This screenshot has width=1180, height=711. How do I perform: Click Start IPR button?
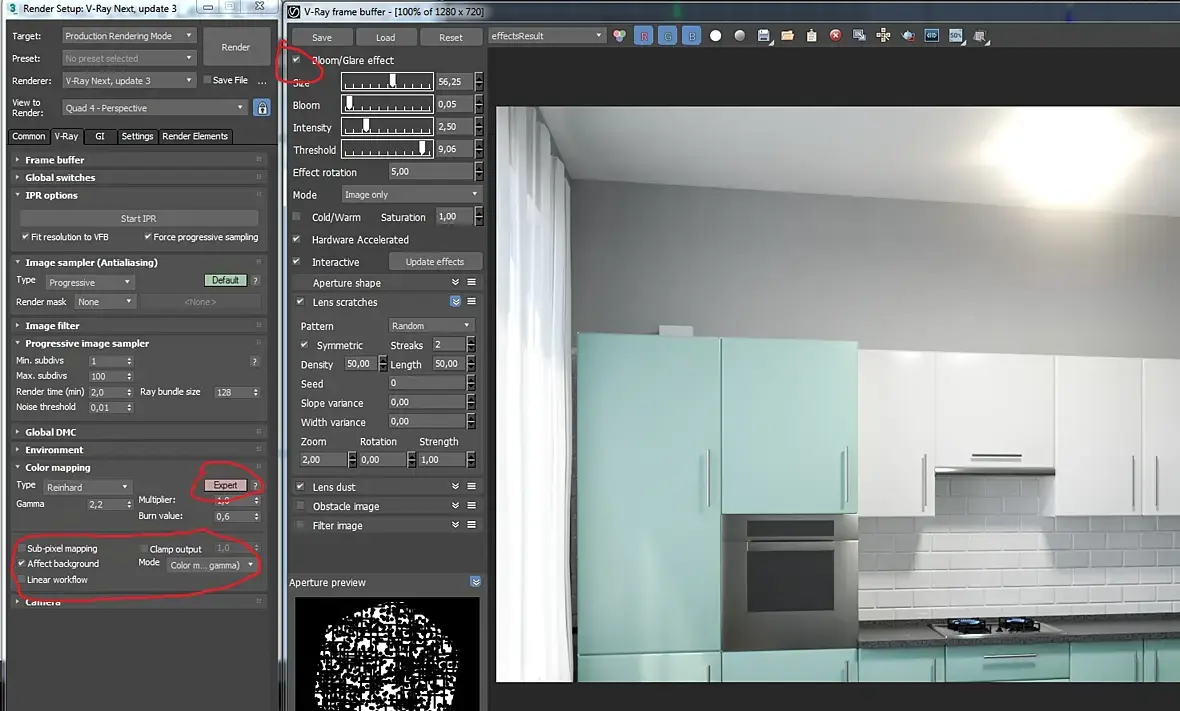point(139,218)
